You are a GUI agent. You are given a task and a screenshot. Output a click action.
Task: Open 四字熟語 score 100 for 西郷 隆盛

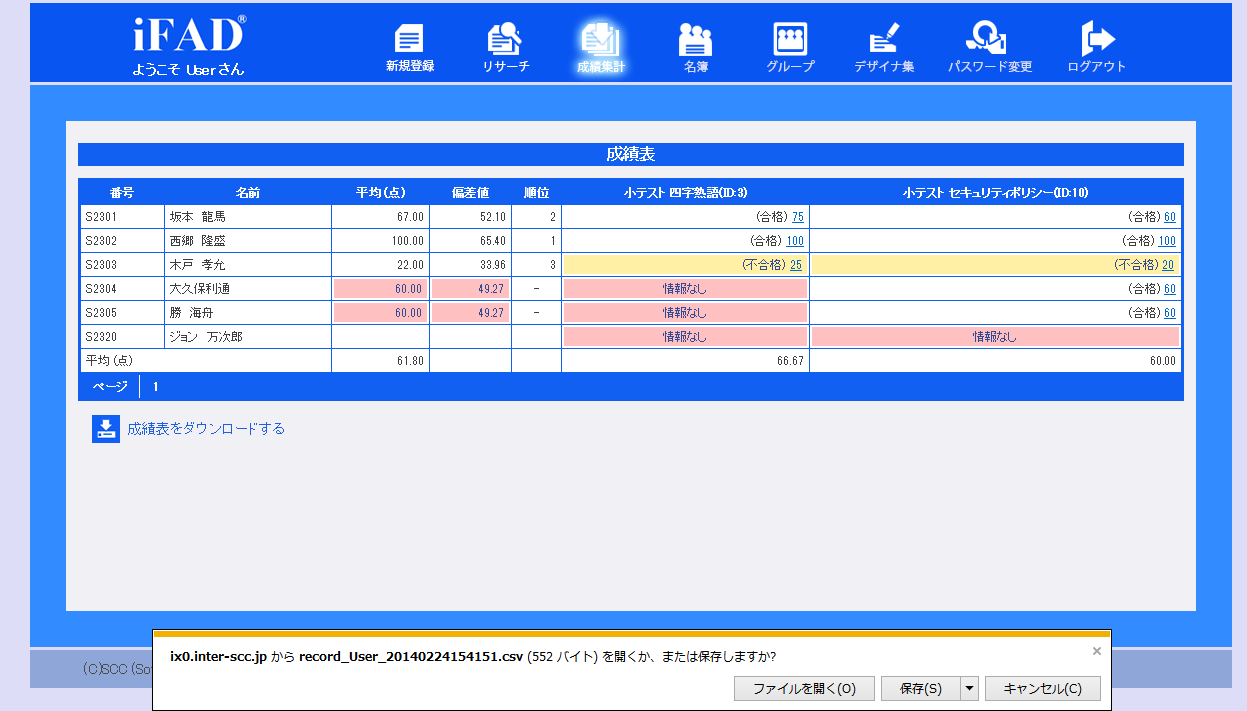point(795,241)
